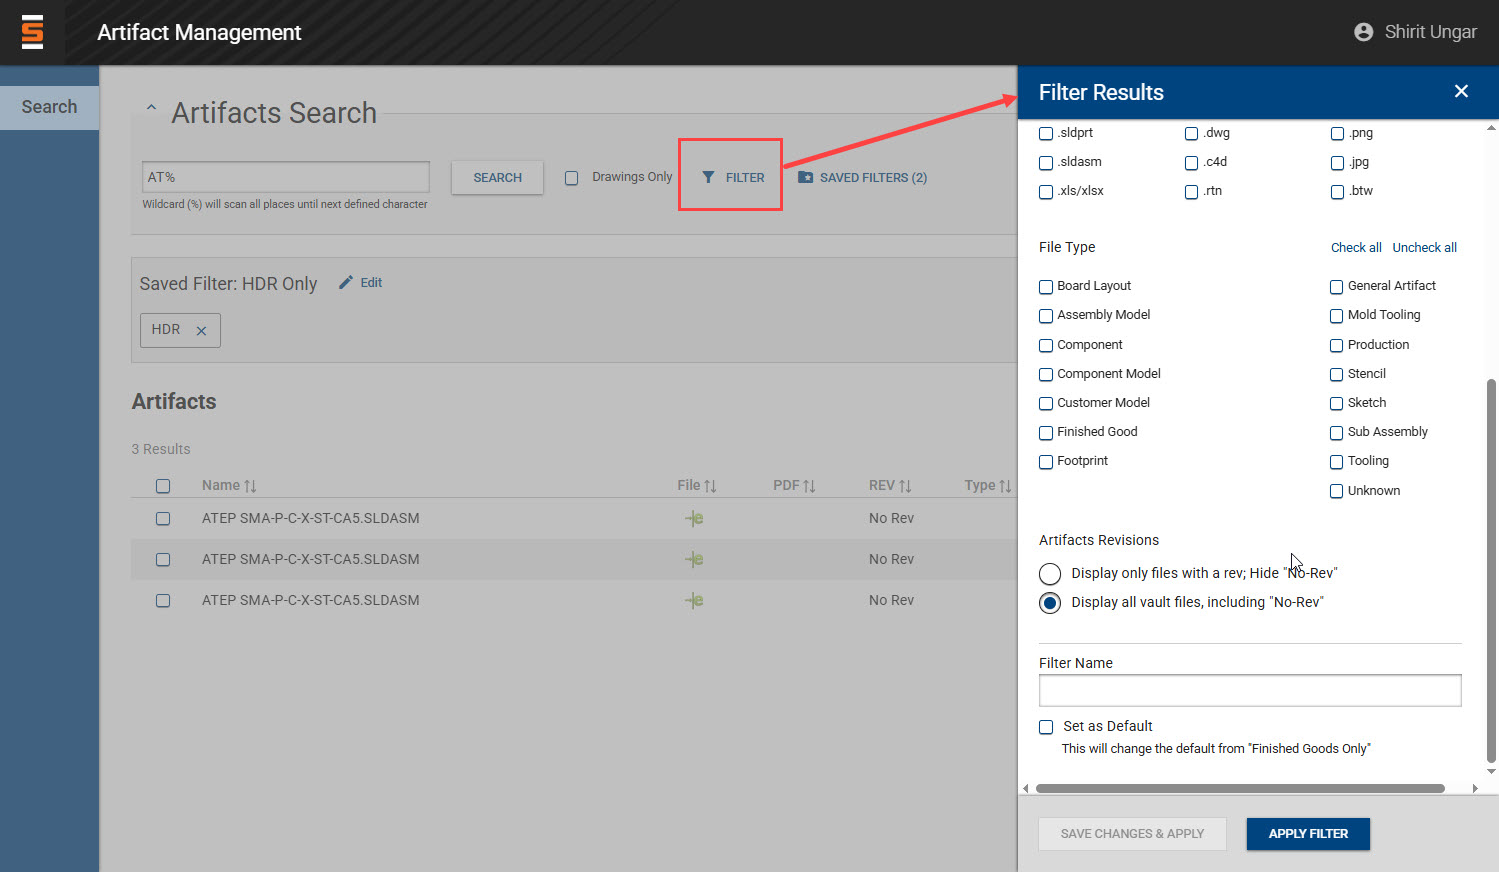Click the Filter Name text field

(1249, 690)
